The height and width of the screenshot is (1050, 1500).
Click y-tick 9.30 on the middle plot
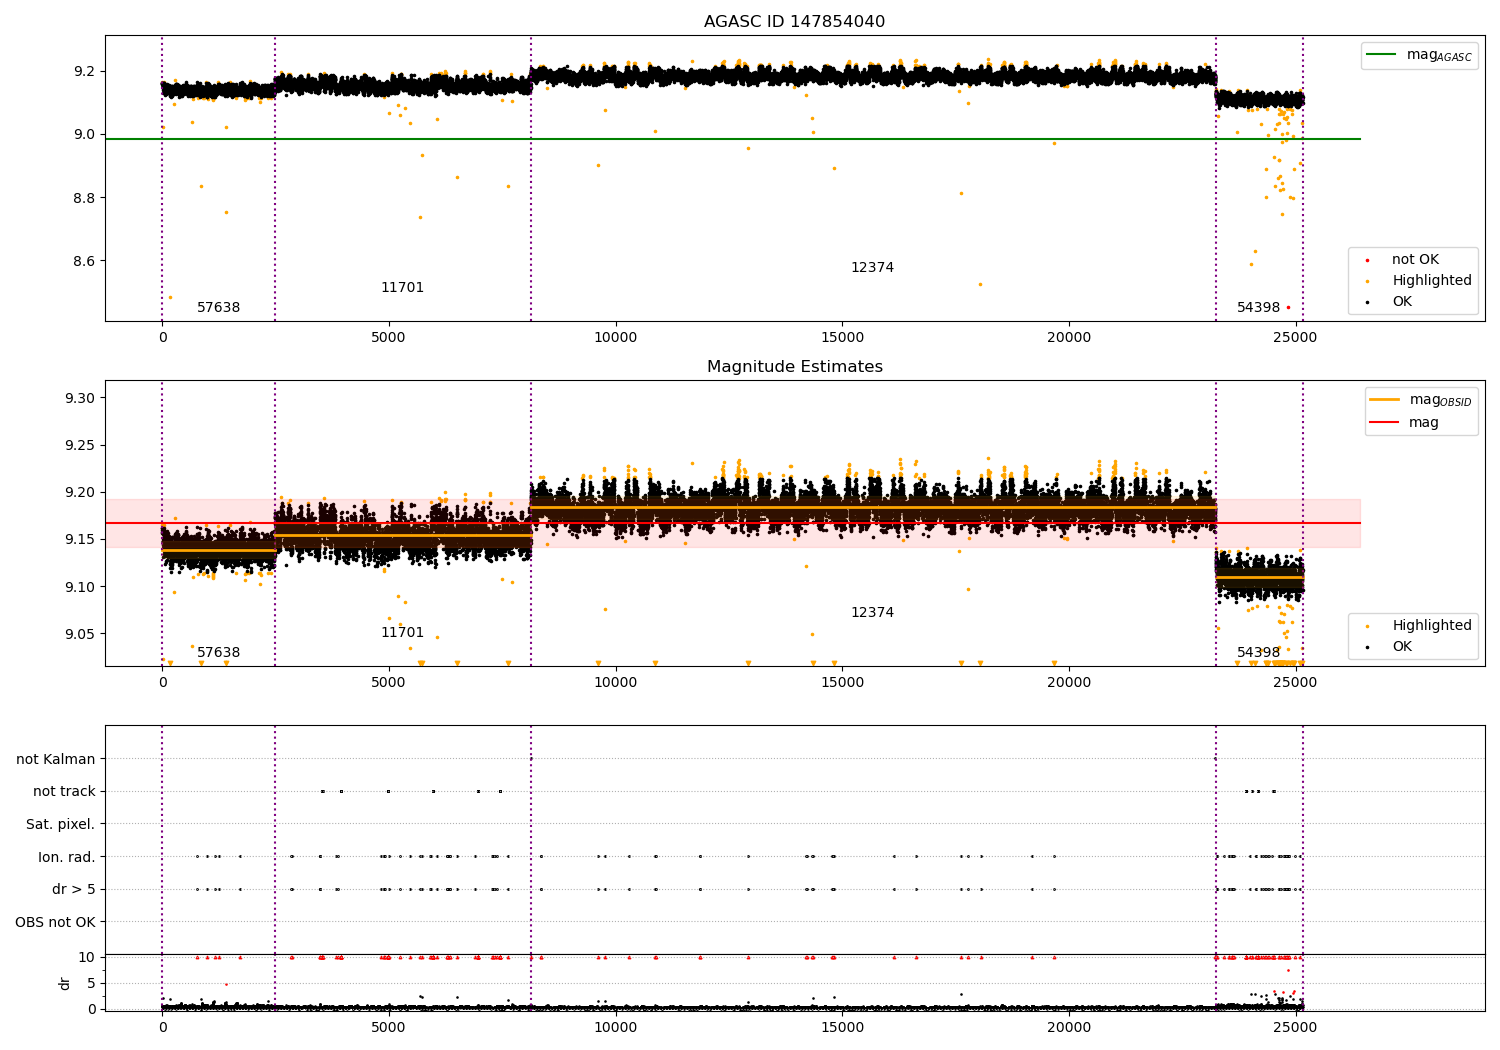click(81, 398)
